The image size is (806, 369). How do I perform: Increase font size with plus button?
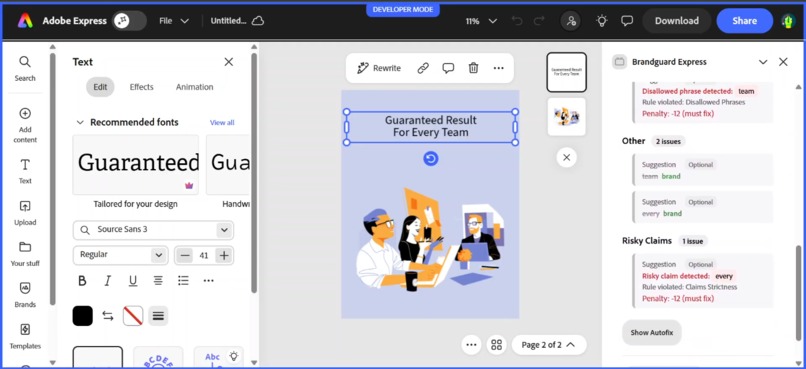[x=223, y=255]
